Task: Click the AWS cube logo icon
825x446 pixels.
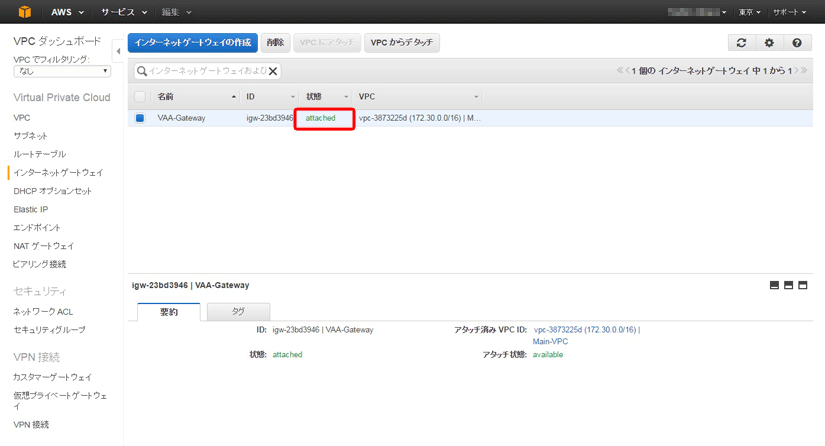Action: [21, 12]
